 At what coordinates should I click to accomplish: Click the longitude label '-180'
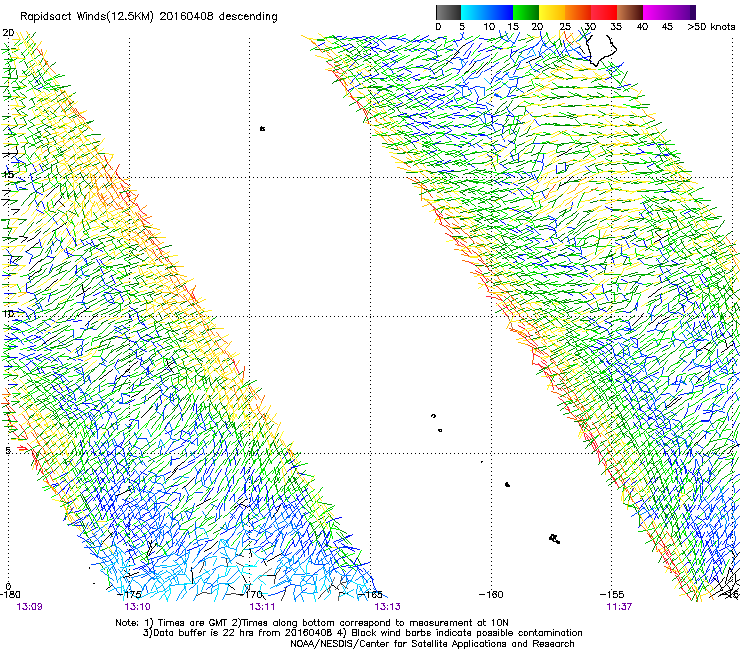click(x=10, y=594)
